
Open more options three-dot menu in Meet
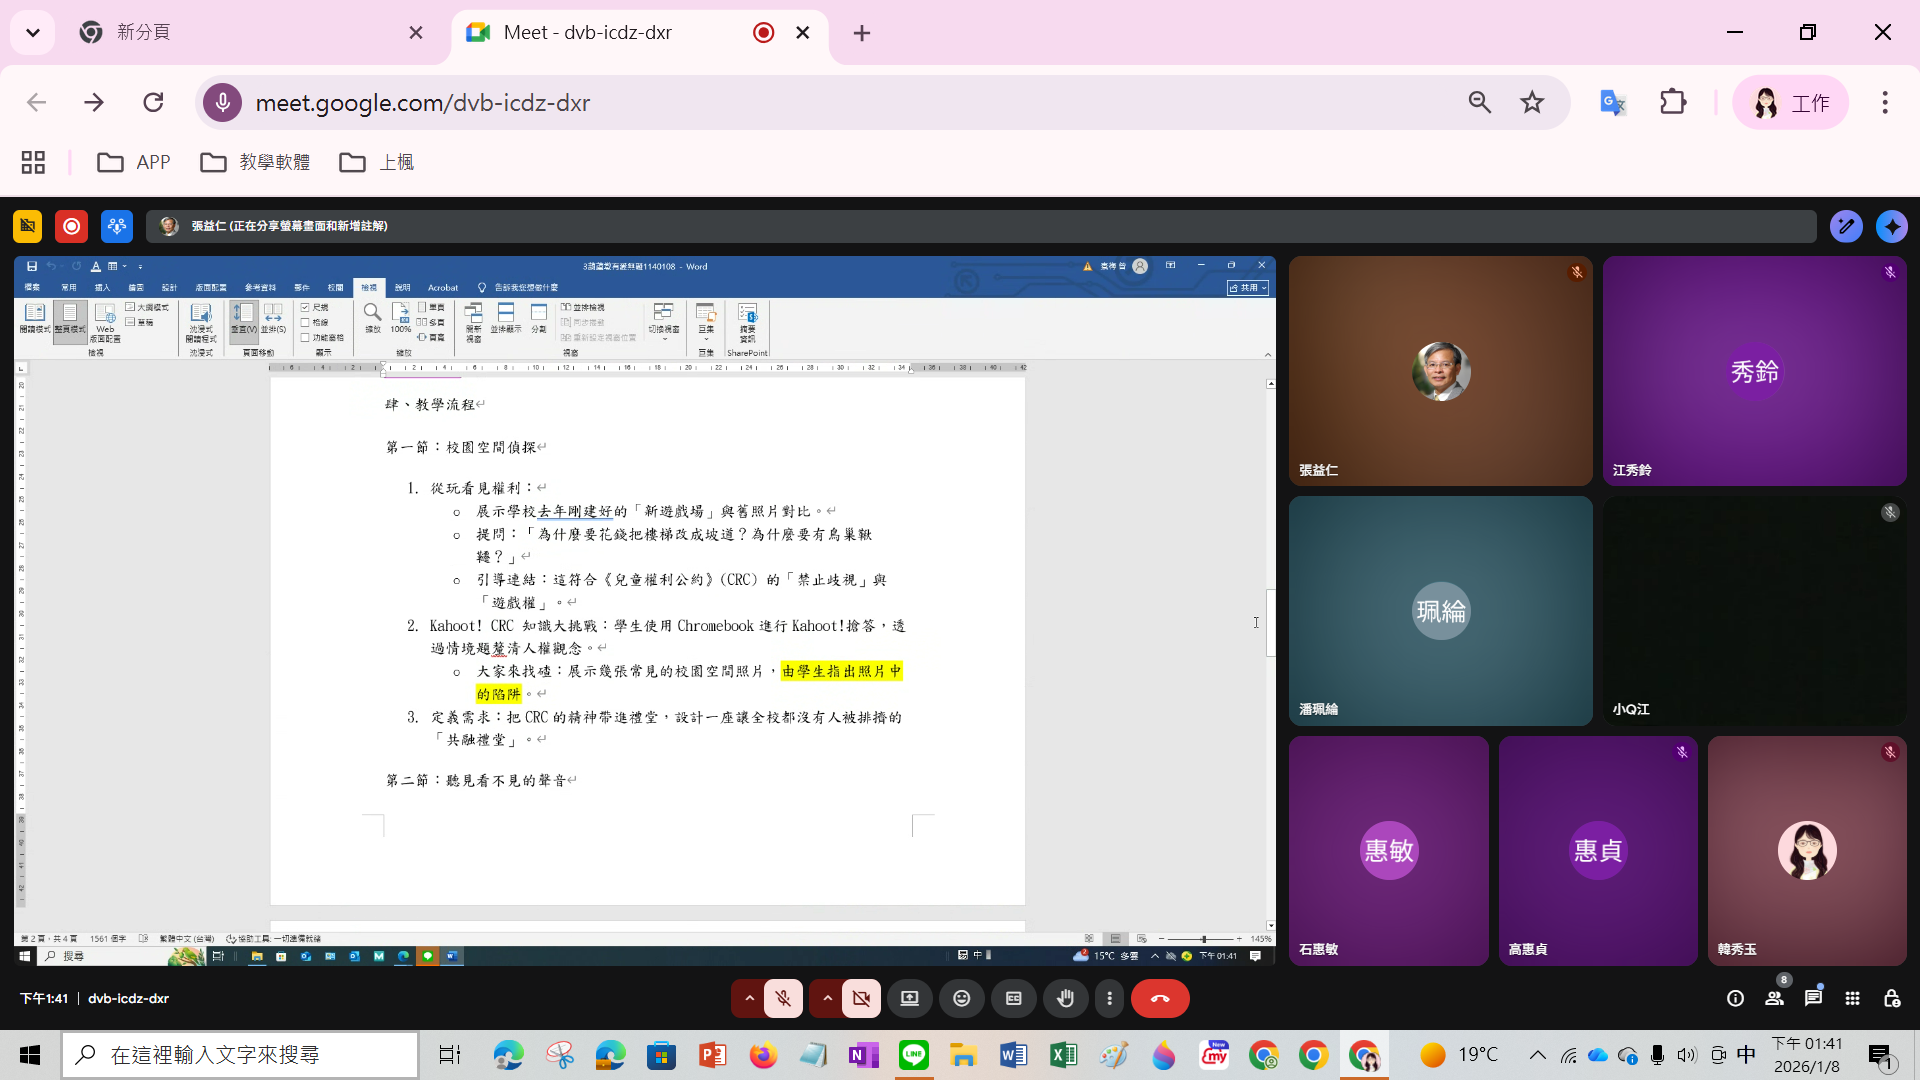coord(1109,1000)
